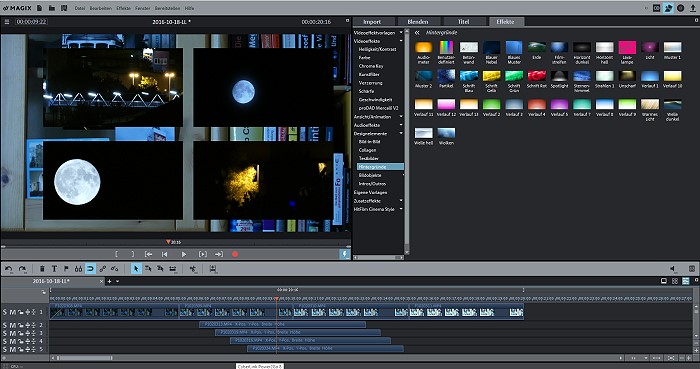This screenshot has width=700, height=369.
Task: Switch to storyboard view icon
Action: [x=664, y=281]
